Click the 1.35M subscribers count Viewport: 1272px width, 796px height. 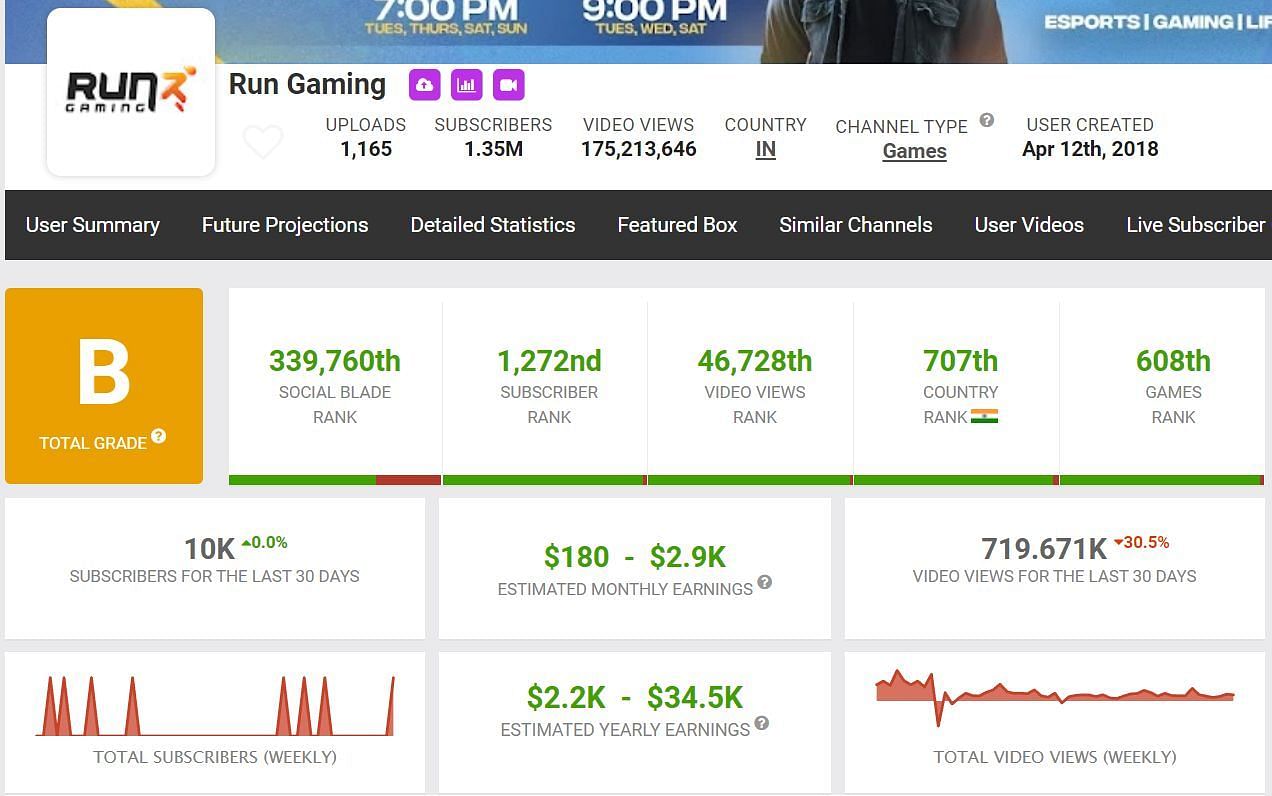coord(493,149)
